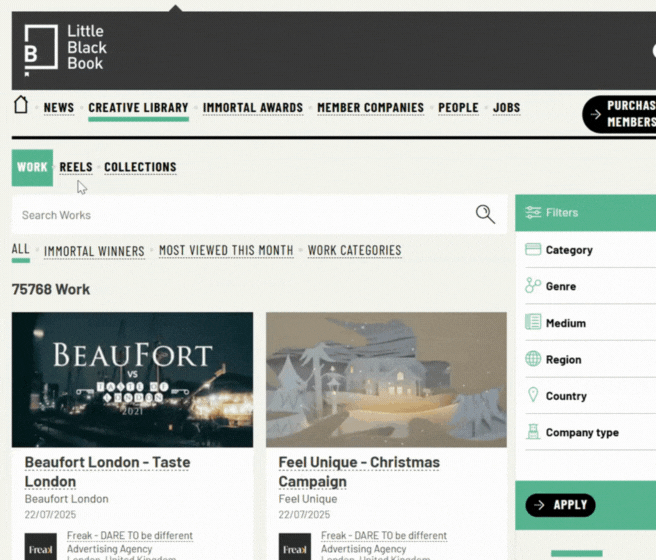Click the Filters panel header
Screen dimensions: 656x560
(586, 212)
